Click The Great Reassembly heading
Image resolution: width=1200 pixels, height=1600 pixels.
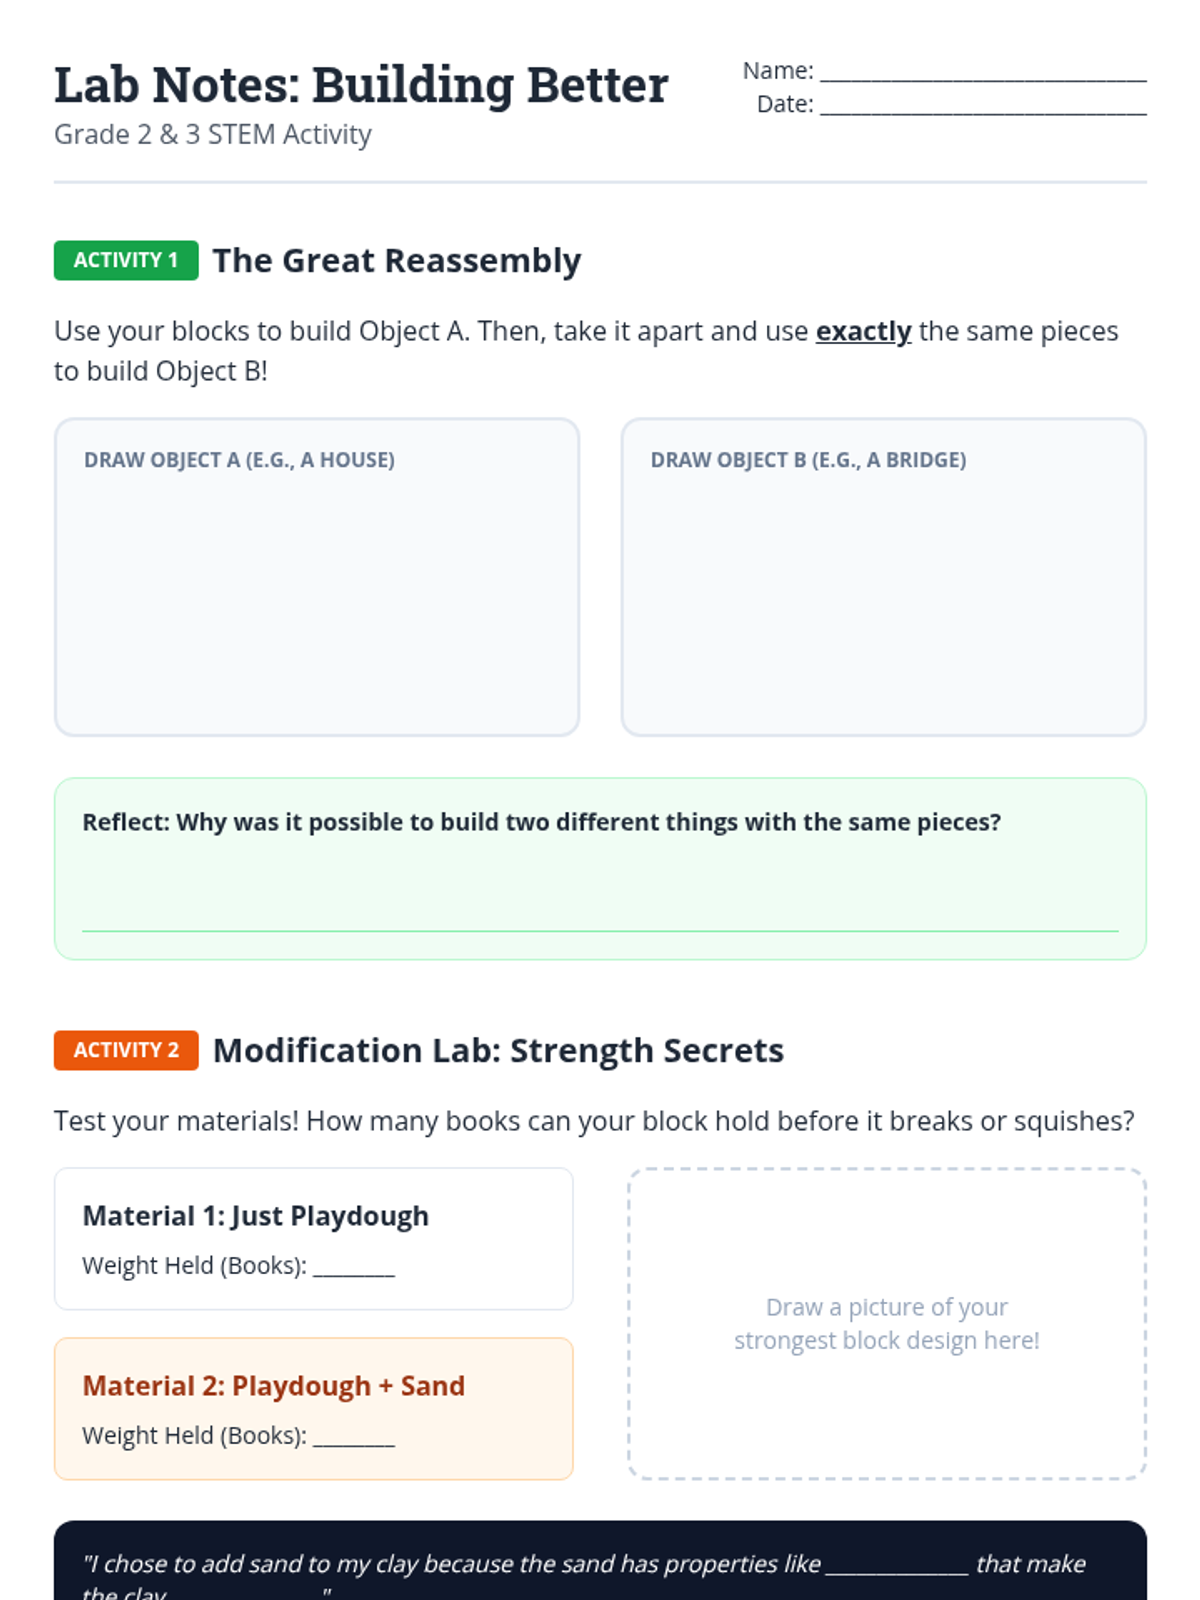pos(397,261)
